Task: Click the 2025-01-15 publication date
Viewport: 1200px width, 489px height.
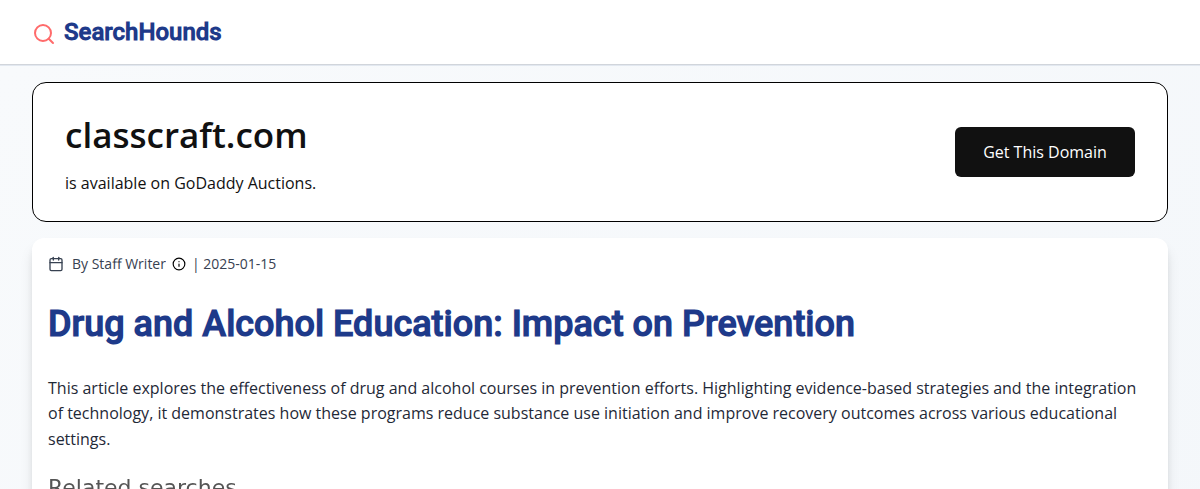Action: tap(239, 264)
